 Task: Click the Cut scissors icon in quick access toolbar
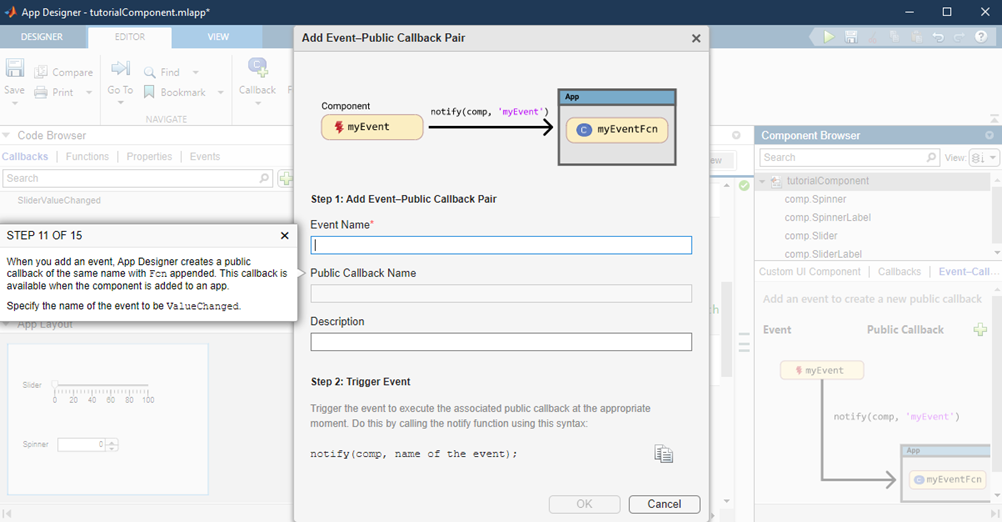[x=873, y=37]
